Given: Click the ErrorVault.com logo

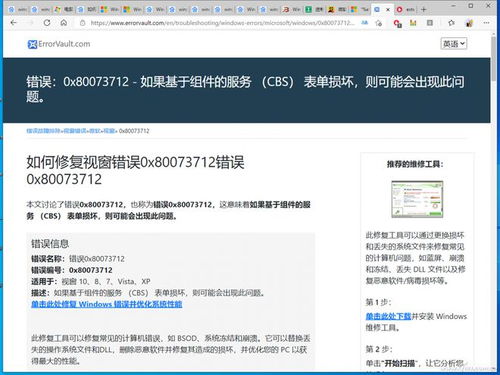Looking at the screenshot, I should point(59,44).
